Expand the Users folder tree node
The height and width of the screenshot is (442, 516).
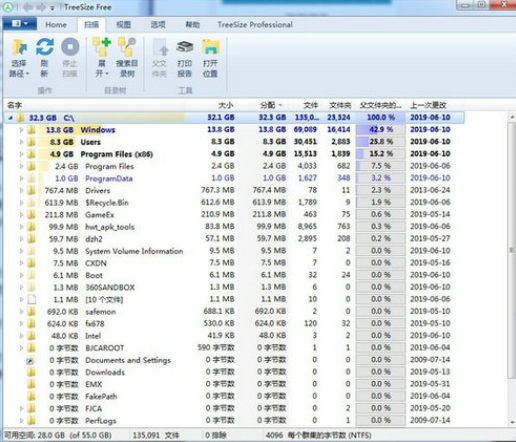click(x=21, y=142)
